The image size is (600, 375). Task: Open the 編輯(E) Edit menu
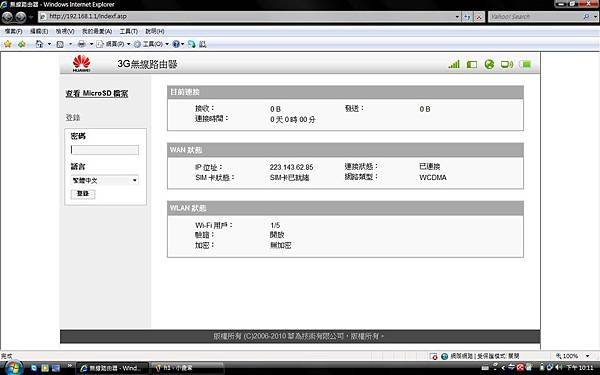[x=39, y=31]
